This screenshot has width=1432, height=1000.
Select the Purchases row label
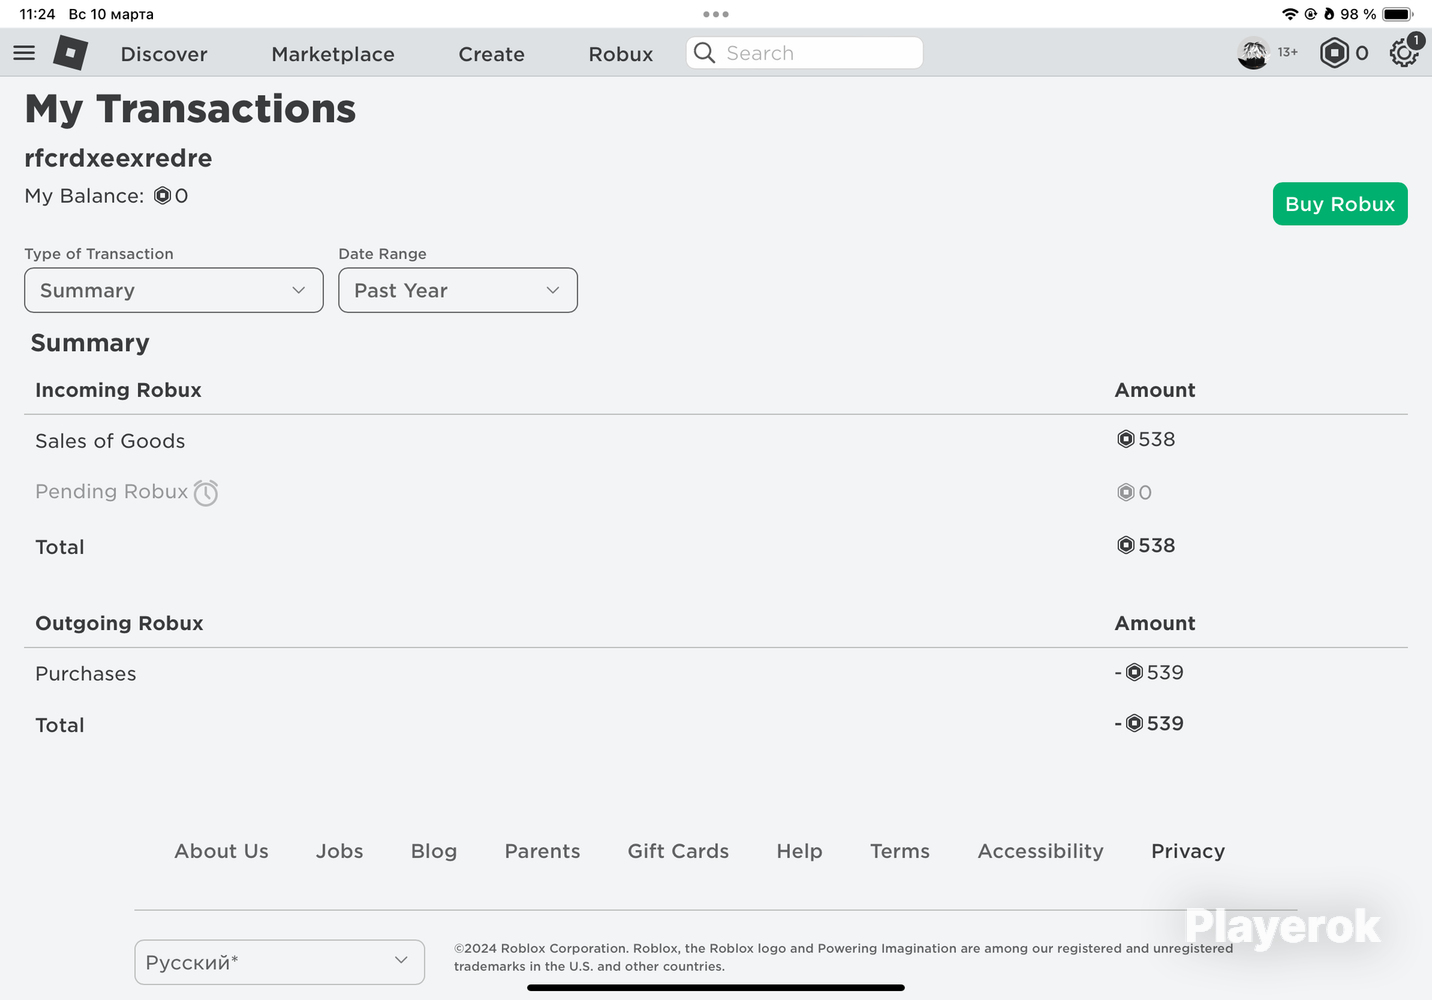86,674
